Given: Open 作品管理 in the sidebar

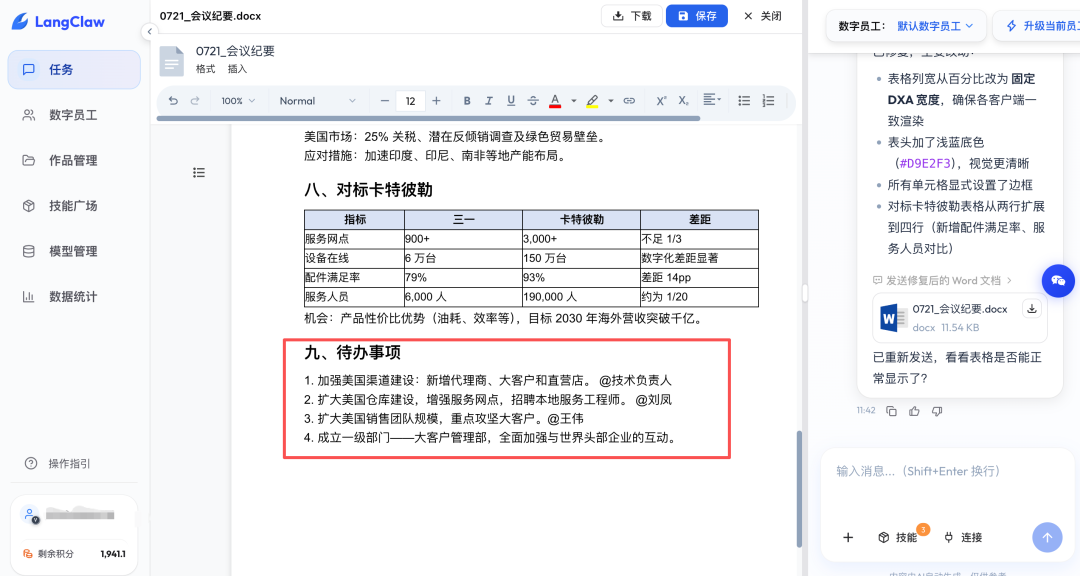Looking at the screenshot, I should (x=74, y=161).
